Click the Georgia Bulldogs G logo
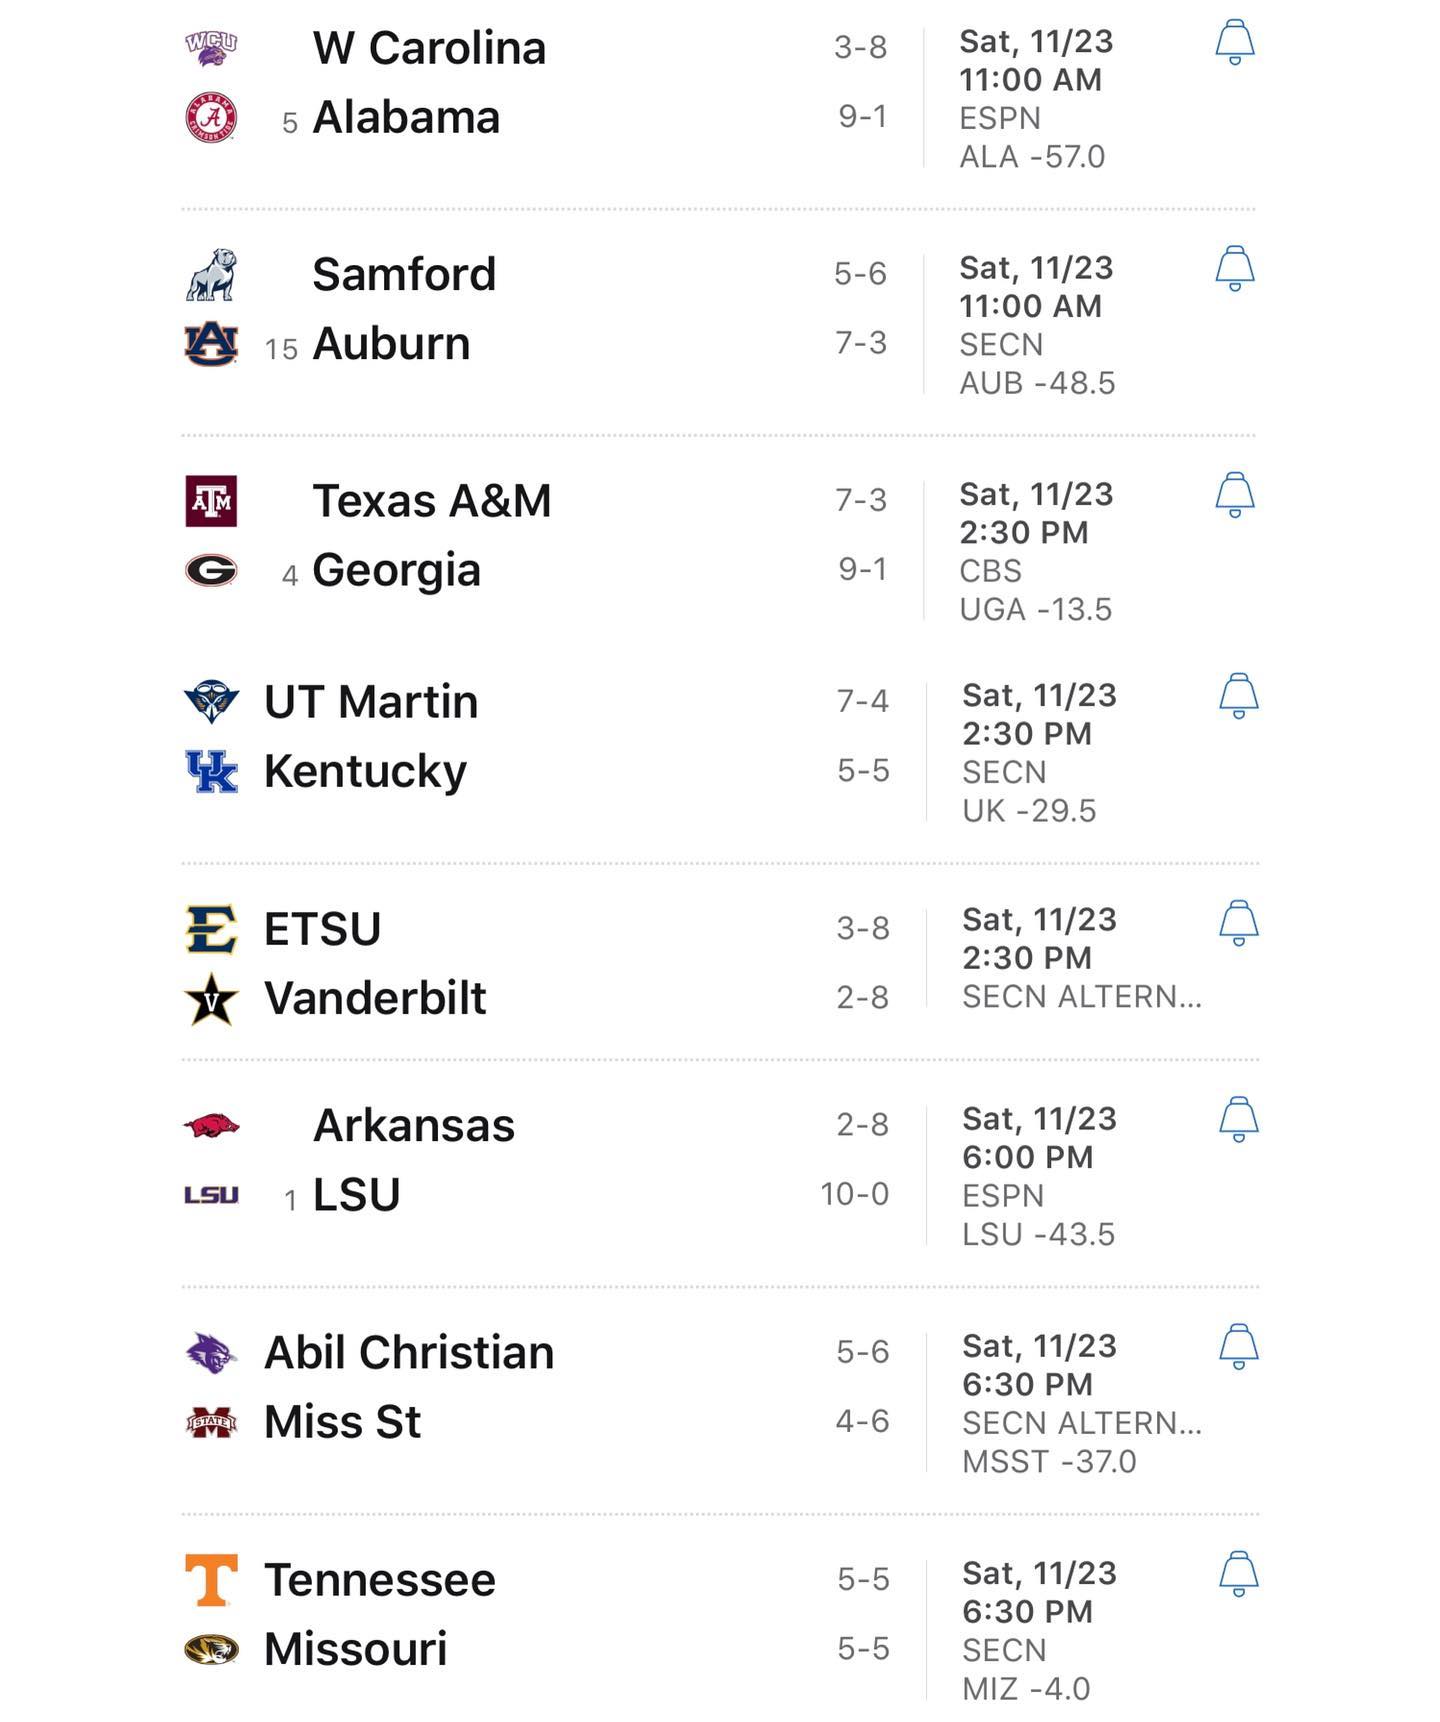 tap(211, 570)
